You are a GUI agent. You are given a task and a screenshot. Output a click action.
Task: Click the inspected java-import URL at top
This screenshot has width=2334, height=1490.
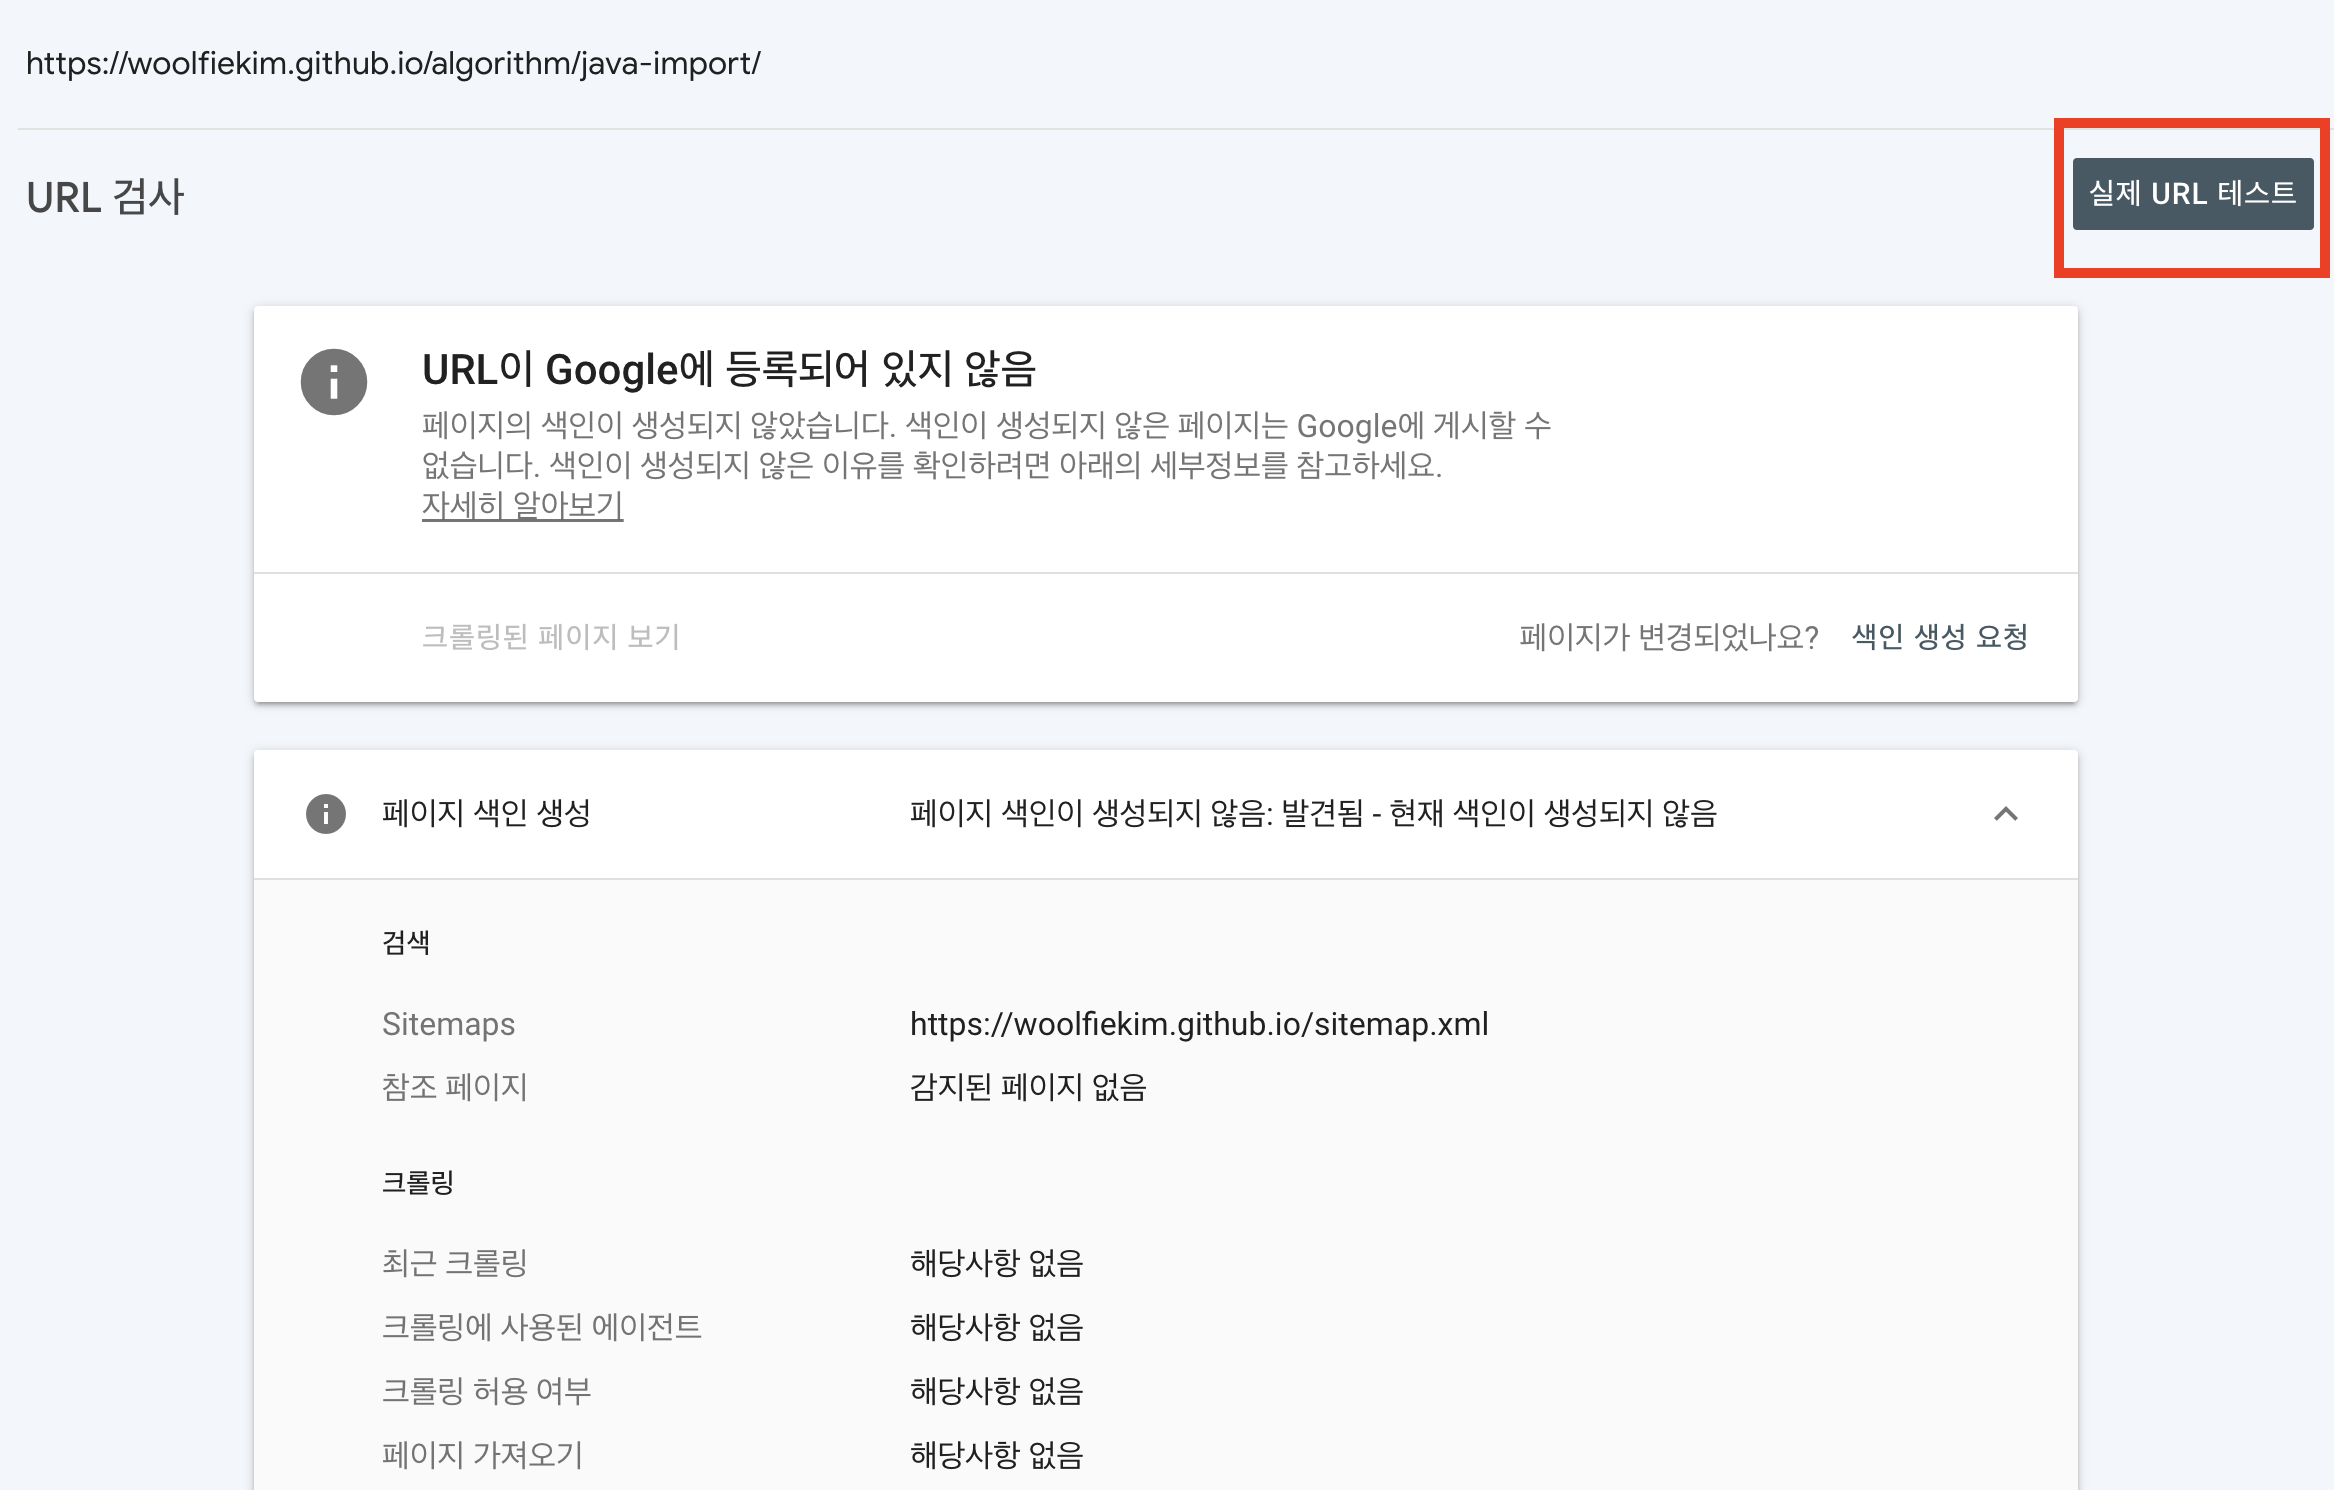click(393, 64)
